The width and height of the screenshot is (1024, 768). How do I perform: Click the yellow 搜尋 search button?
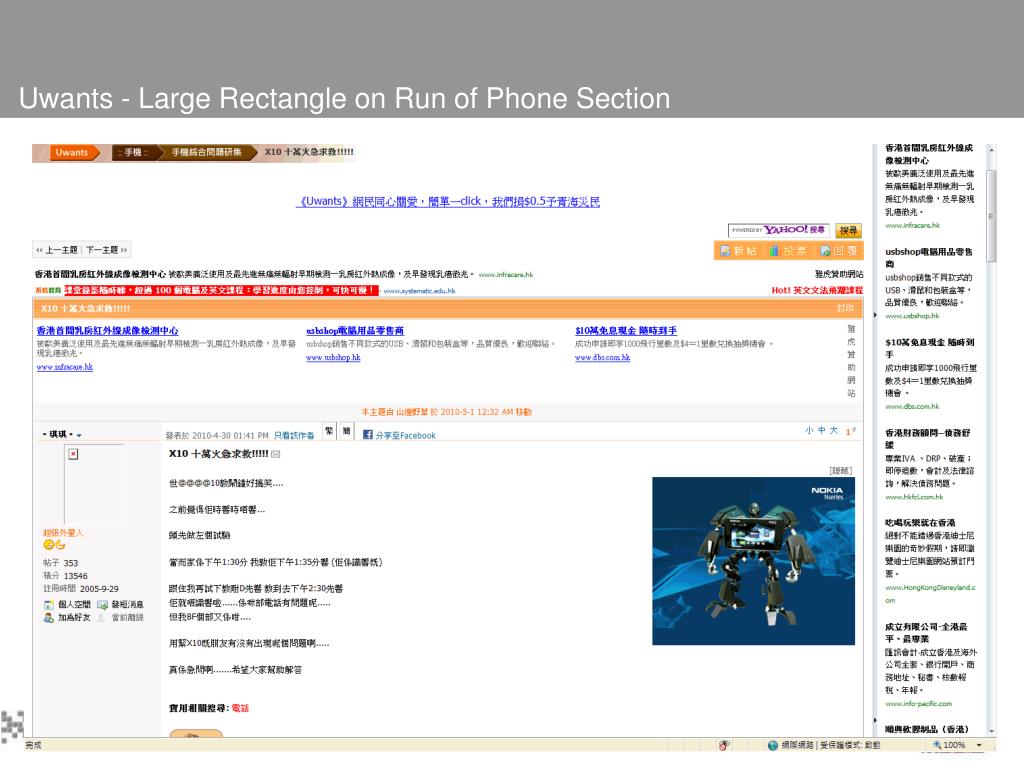(848, 231)
